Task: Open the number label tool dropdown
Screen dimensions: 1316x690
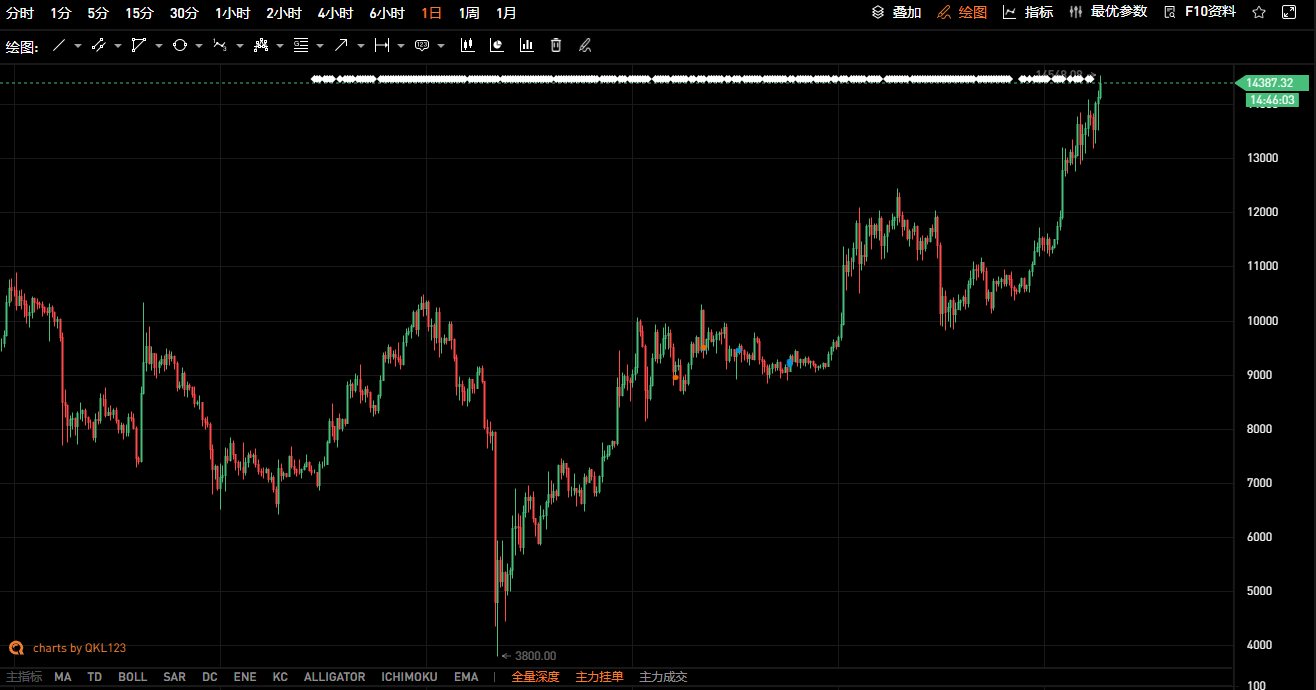Action: (x=439, y=45)
